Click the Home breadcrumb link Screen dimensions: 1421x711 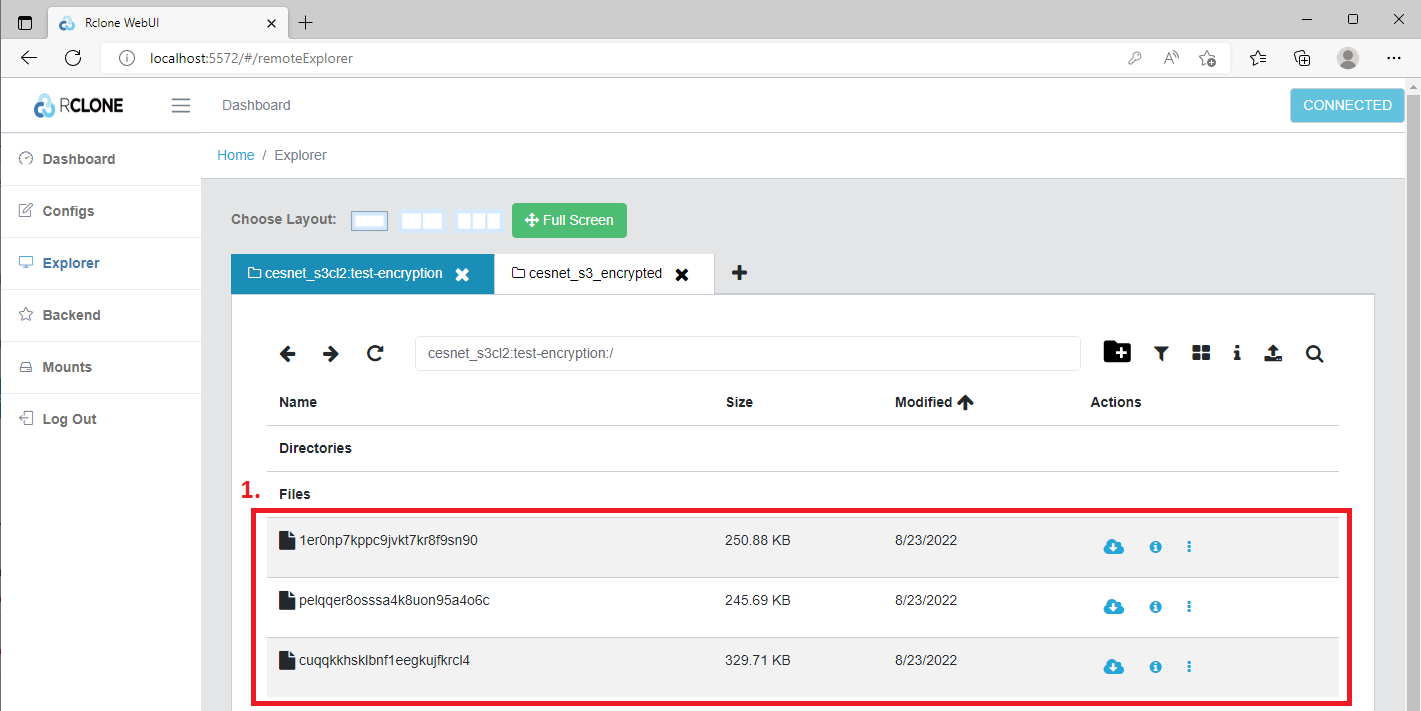tap(236, 155)
